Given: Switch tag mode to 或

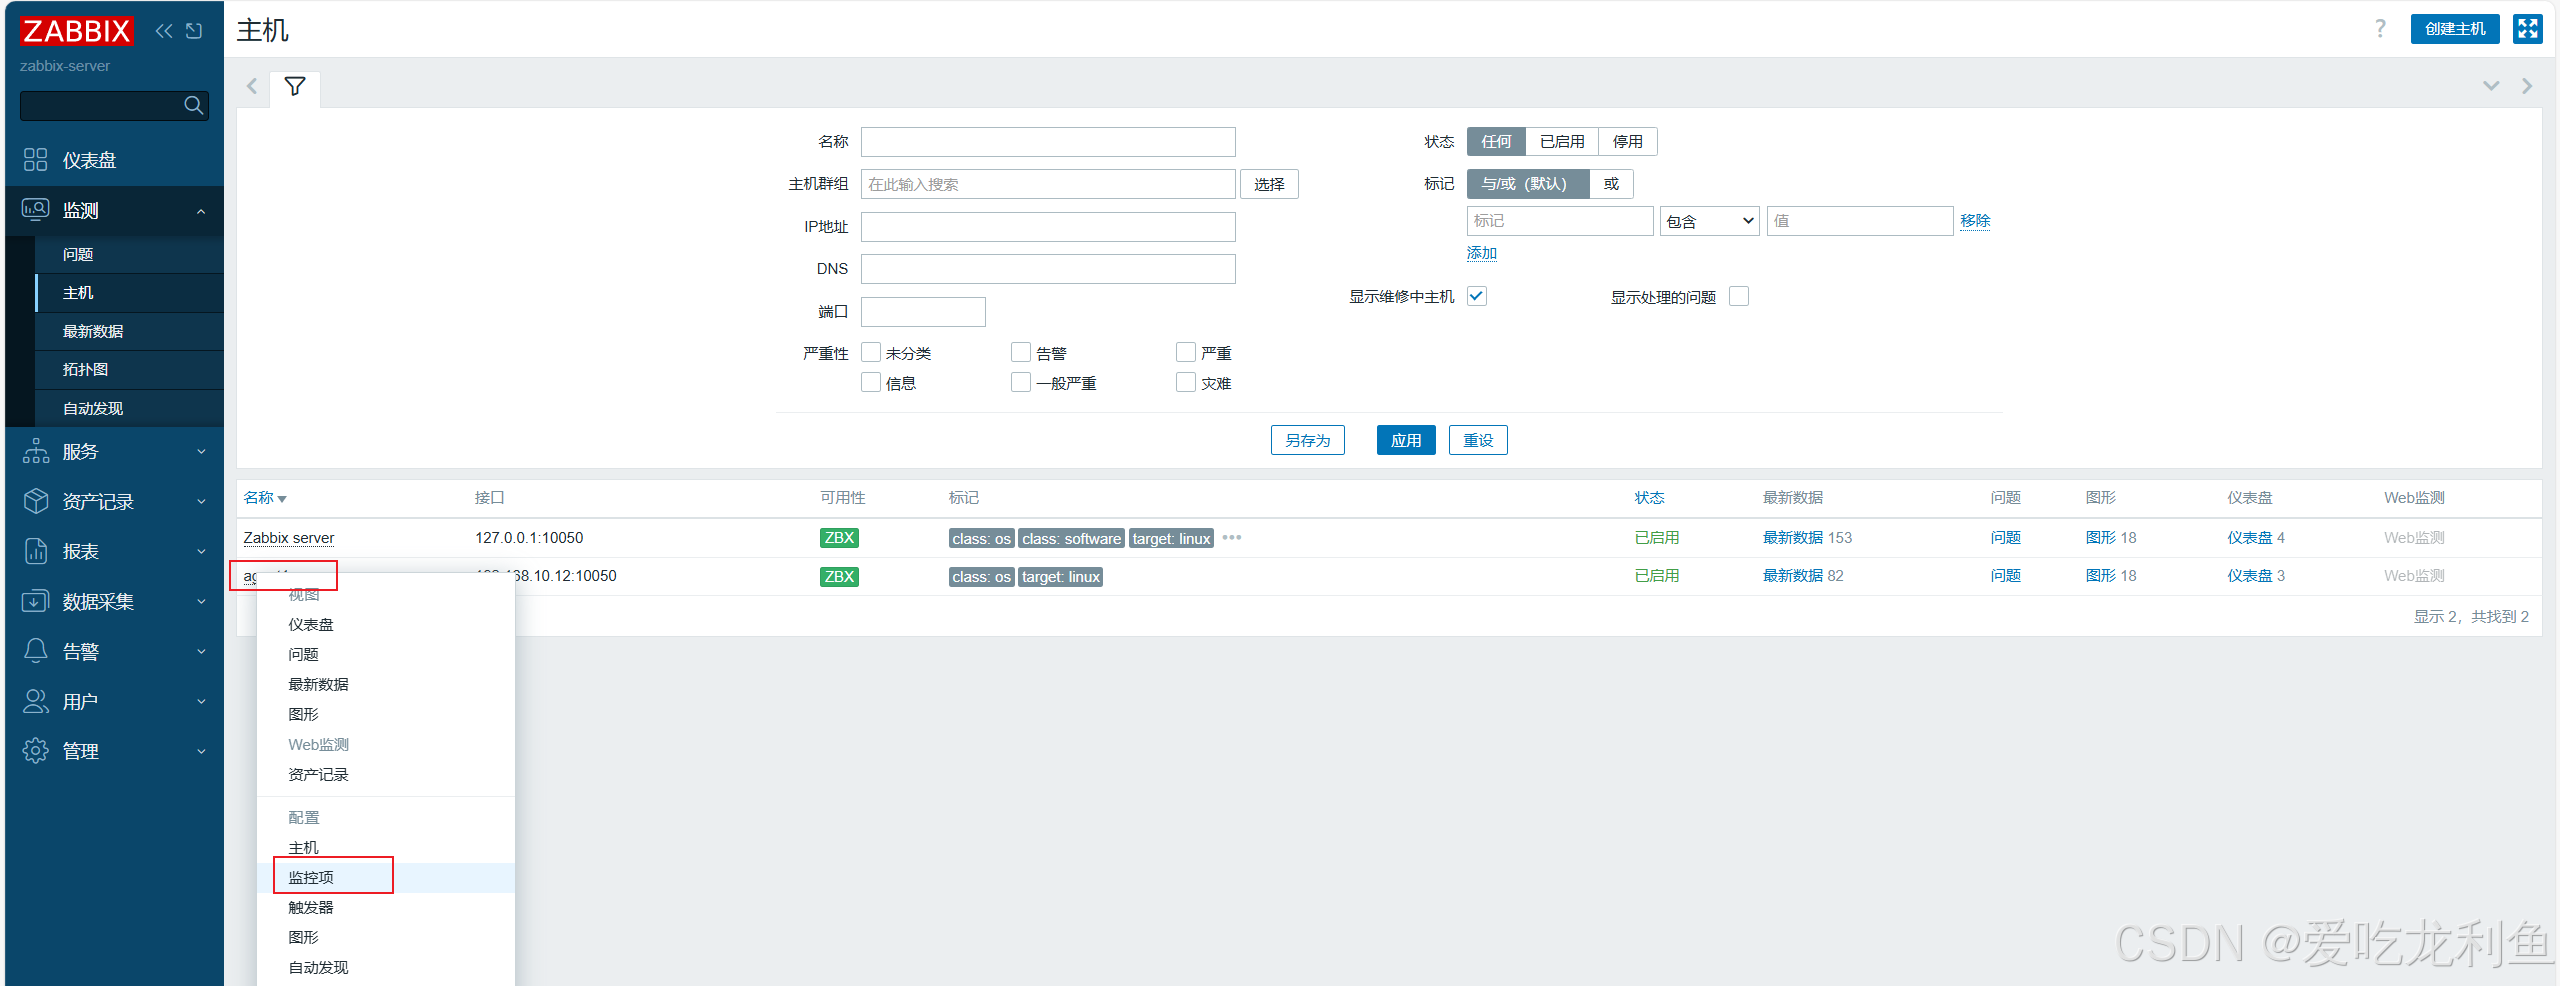Looking at the screenshot, I should [1611, 184].
